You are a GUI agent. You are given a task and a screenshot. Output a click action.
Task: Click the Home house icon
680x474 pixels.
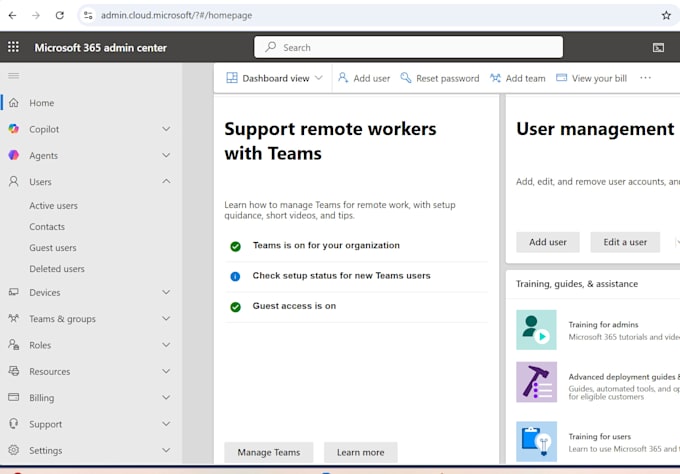tap(14, 103)
